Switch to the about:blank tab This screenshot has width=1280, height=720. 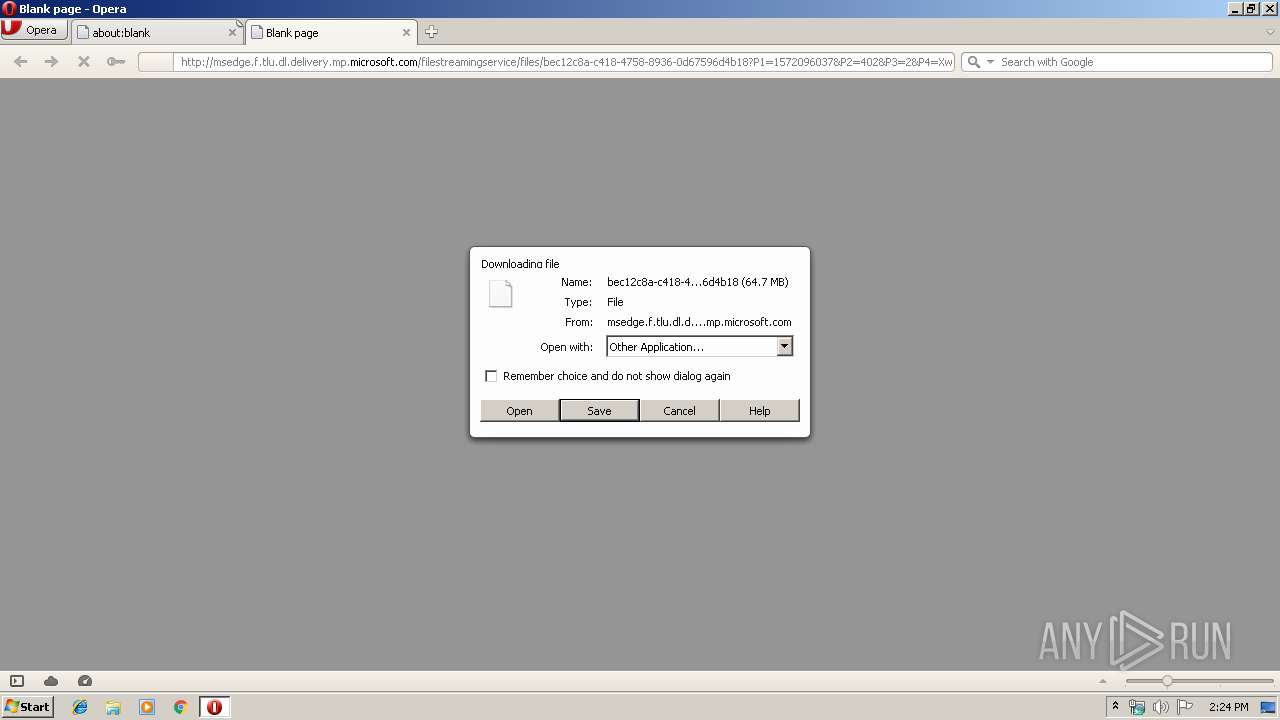[x=158, y=32]
